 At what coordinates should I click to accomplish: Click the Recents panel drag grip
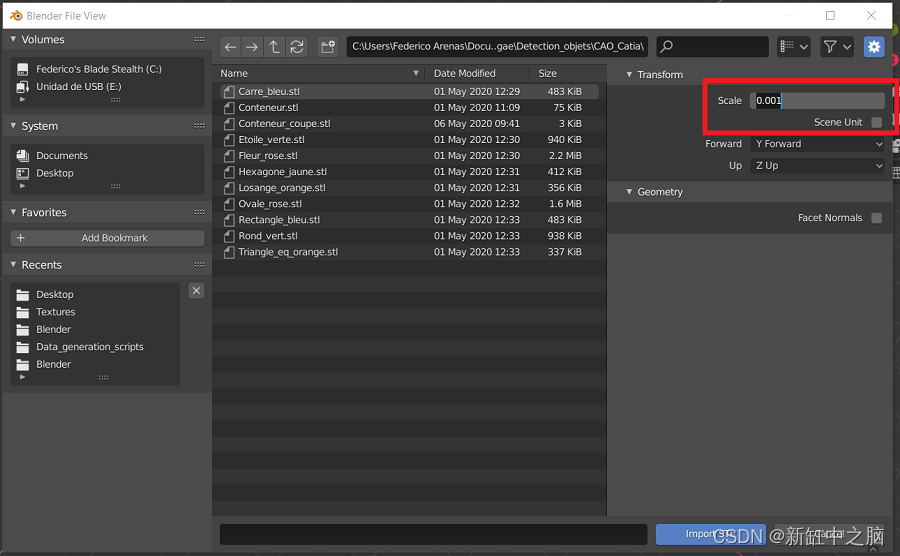(x=199, y=265)
